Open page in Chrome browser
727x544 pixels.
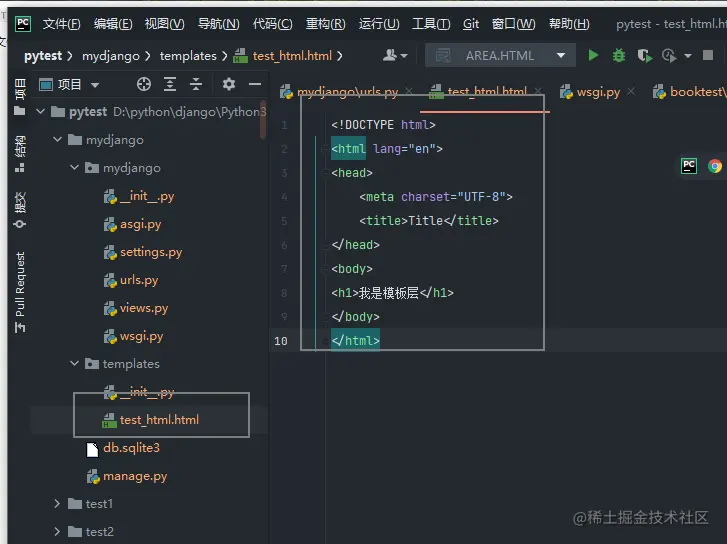click(x=715, y=166)
